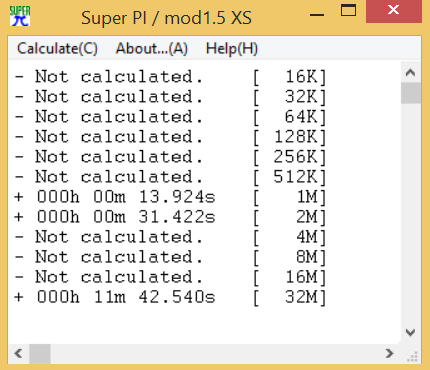Select the 4M not calculated row
The image size is (430, 370).
pos(171,237)
